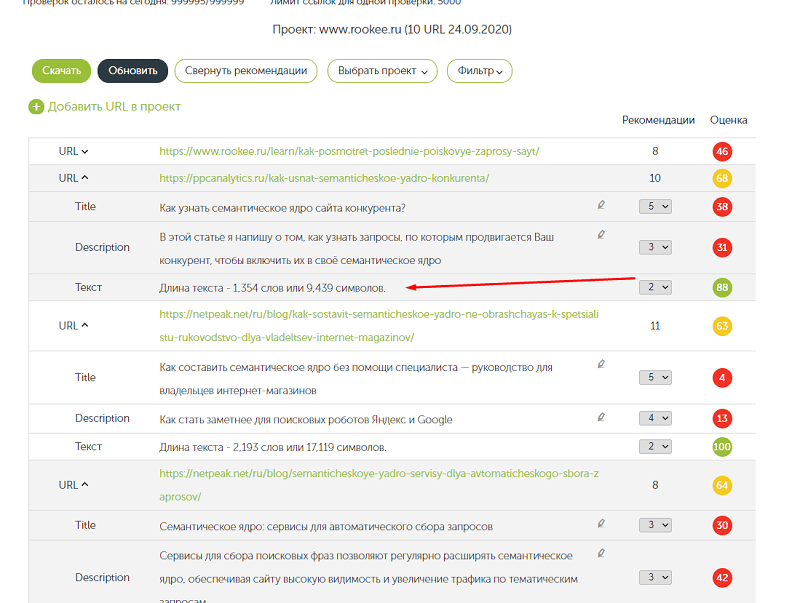Click pencil icon beside Netpeak guide Title
Viewport: 800px width, 603px height.
pyautogui.click(x=601, y=365)
